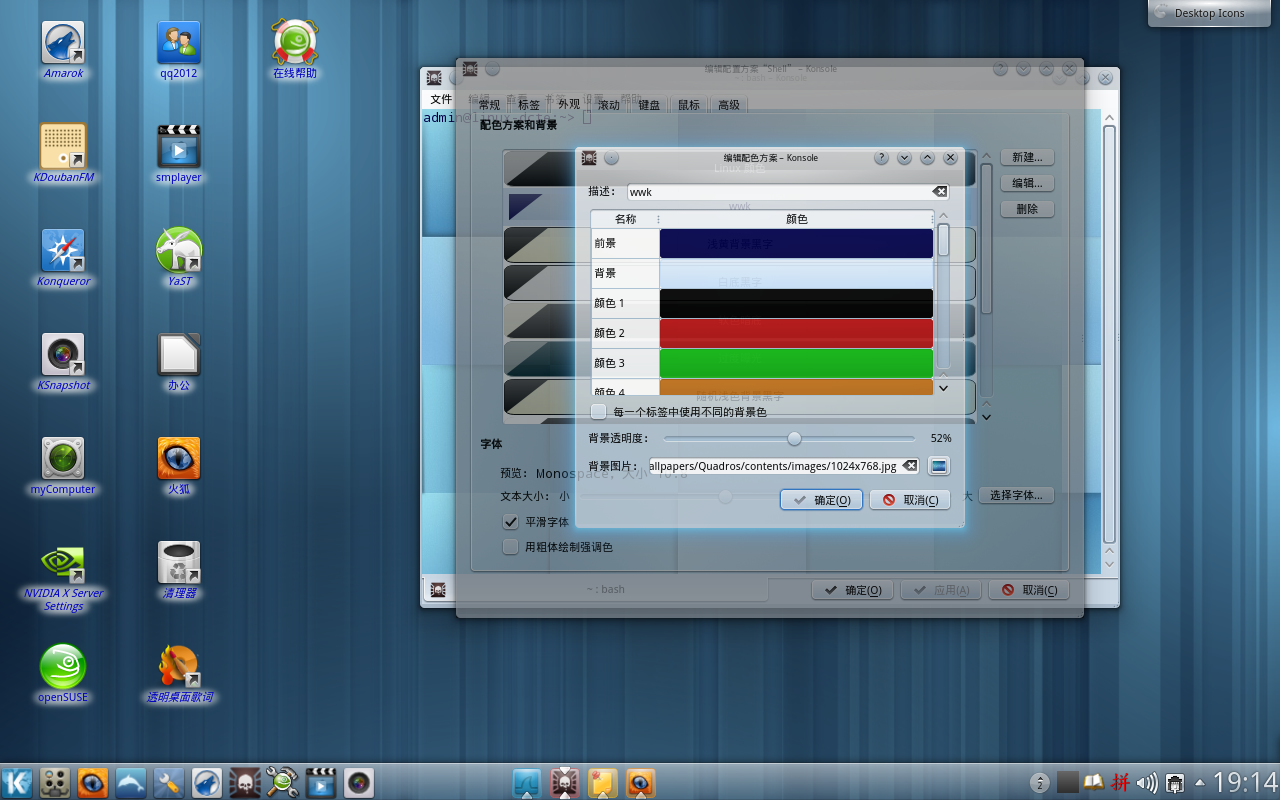
Task: Click the 背景图片 path field
Action: coord(783,466)
